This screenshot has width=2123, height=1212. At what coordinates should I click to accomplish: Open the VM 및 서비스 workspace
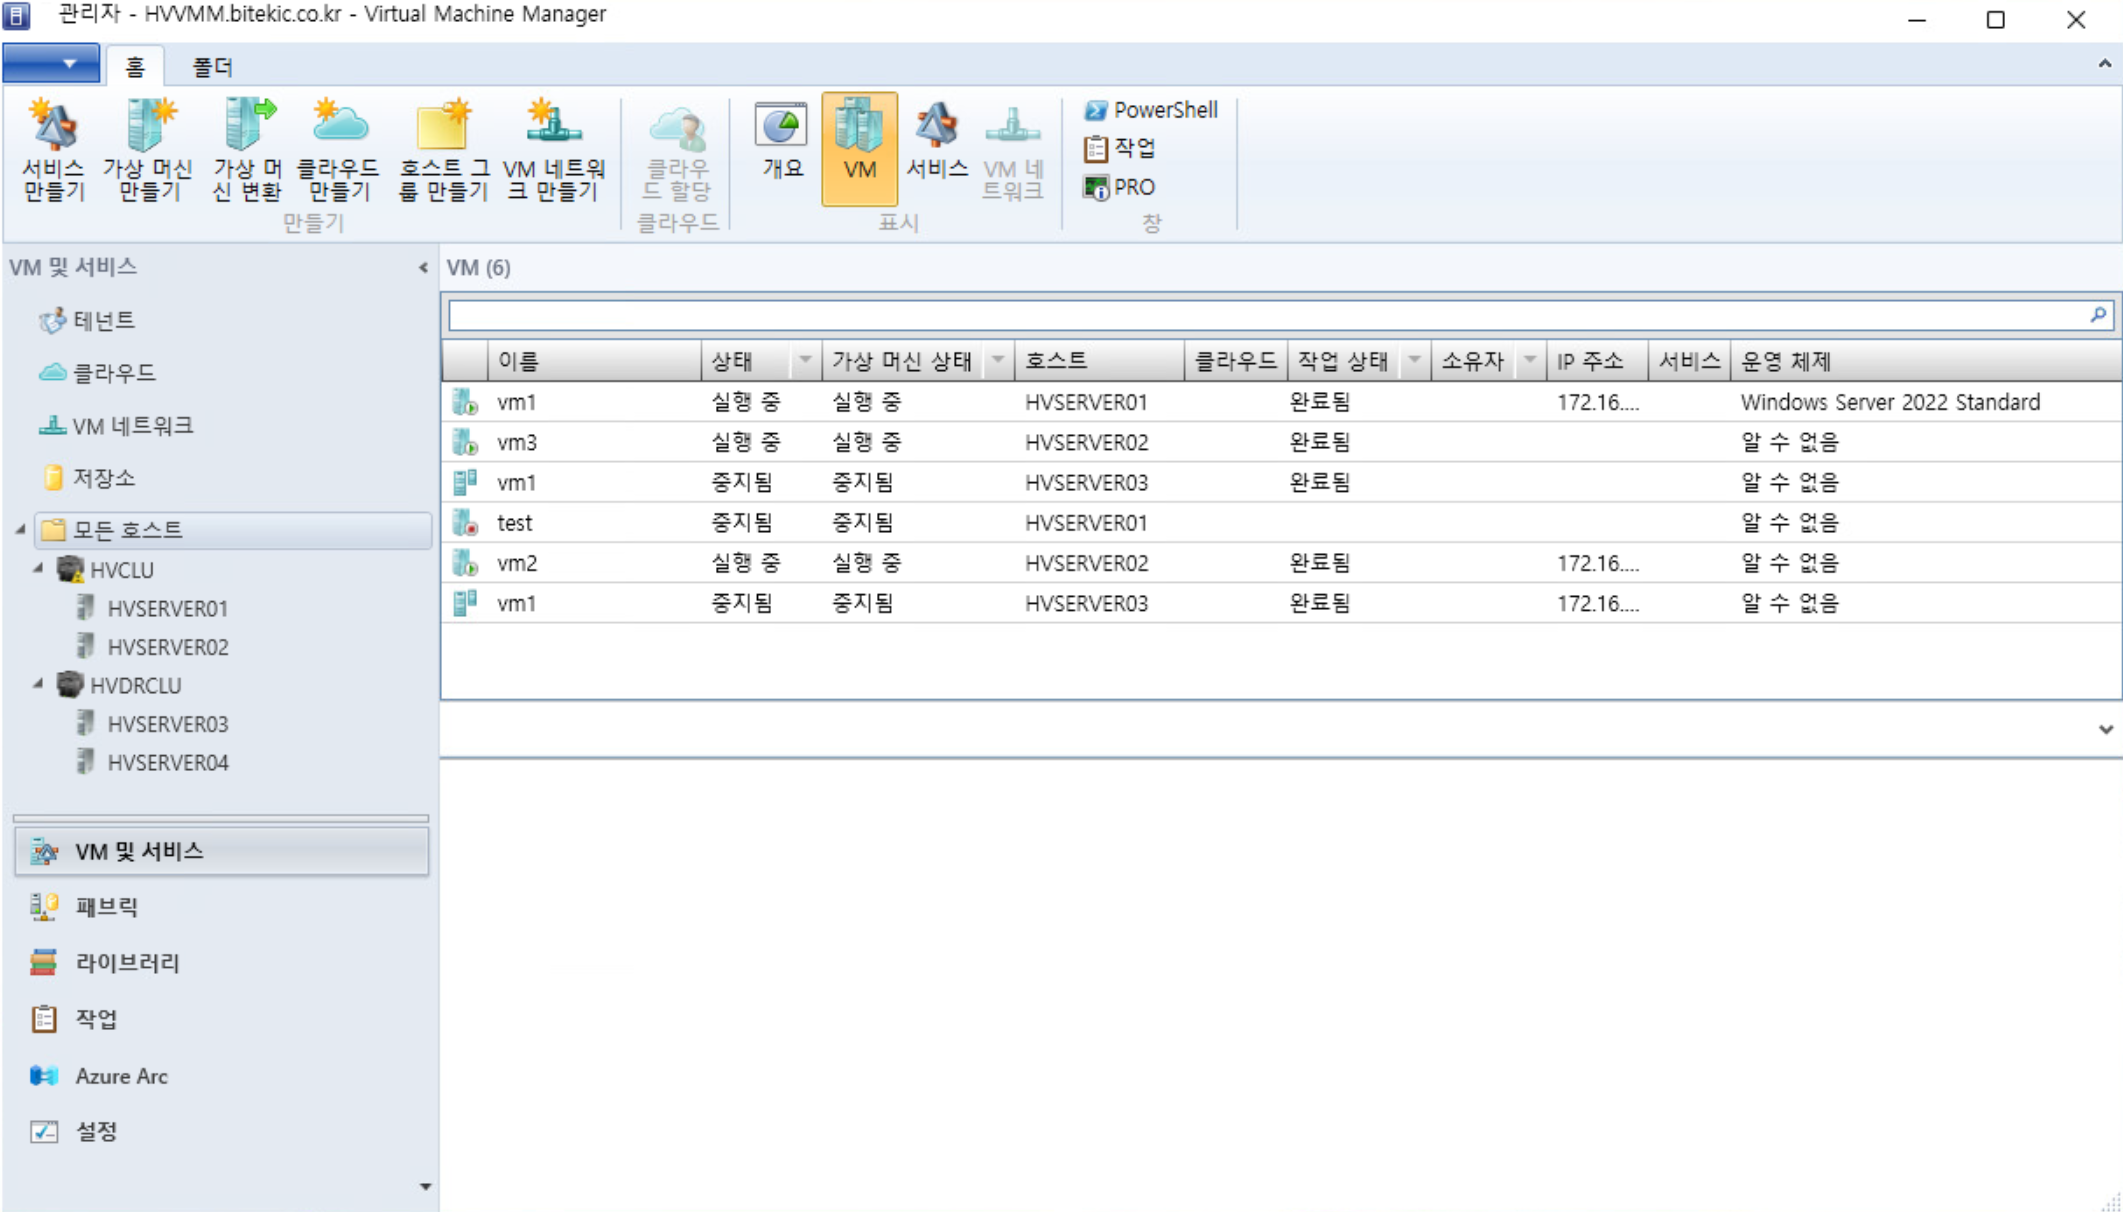point(221,851)
